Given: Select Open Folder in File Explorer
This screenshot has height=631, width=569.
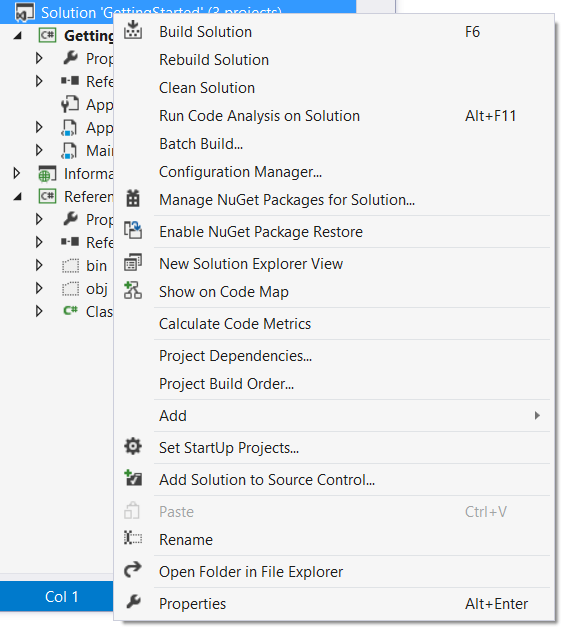Looking at the screenshot, I should 334,571.
